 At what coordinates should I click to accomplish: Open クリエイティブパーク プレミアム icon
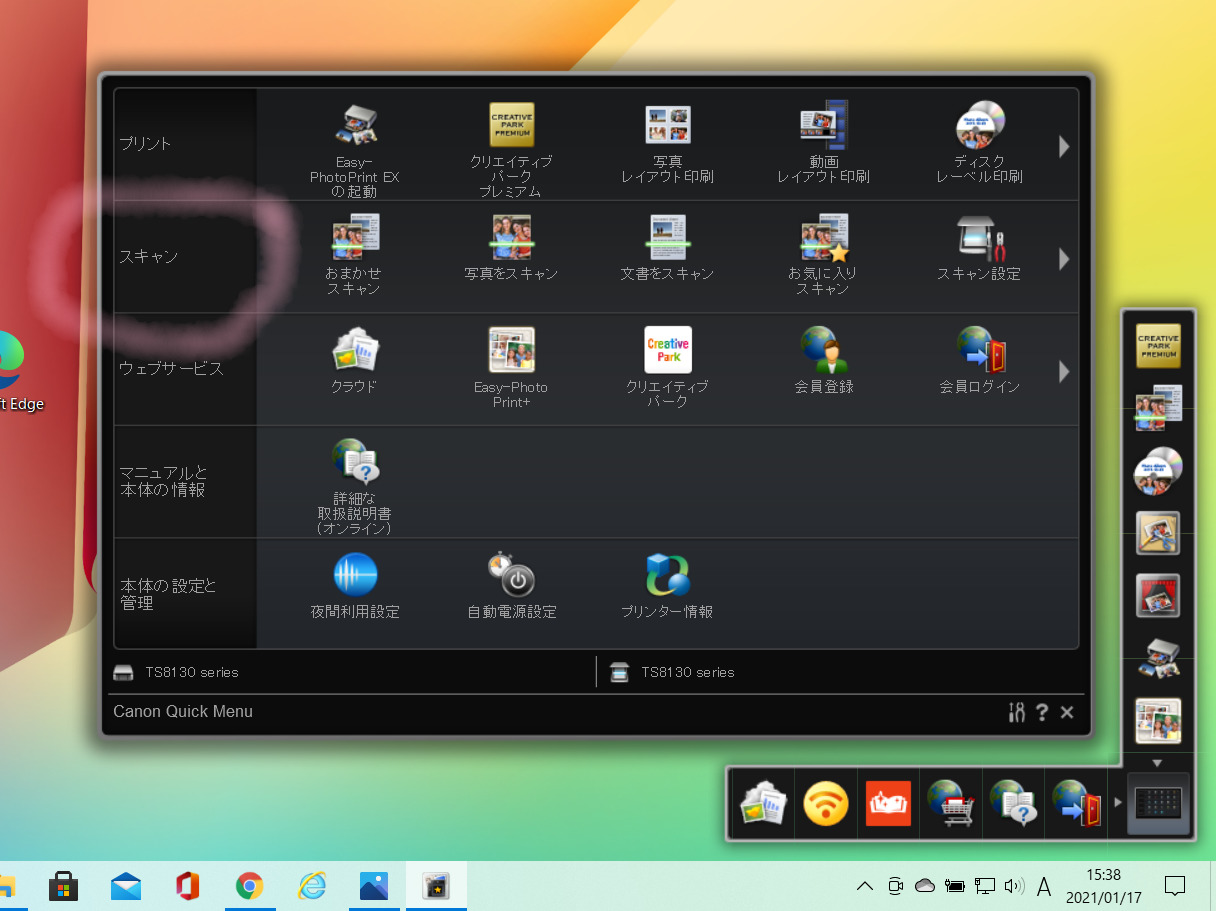(511, 126)
